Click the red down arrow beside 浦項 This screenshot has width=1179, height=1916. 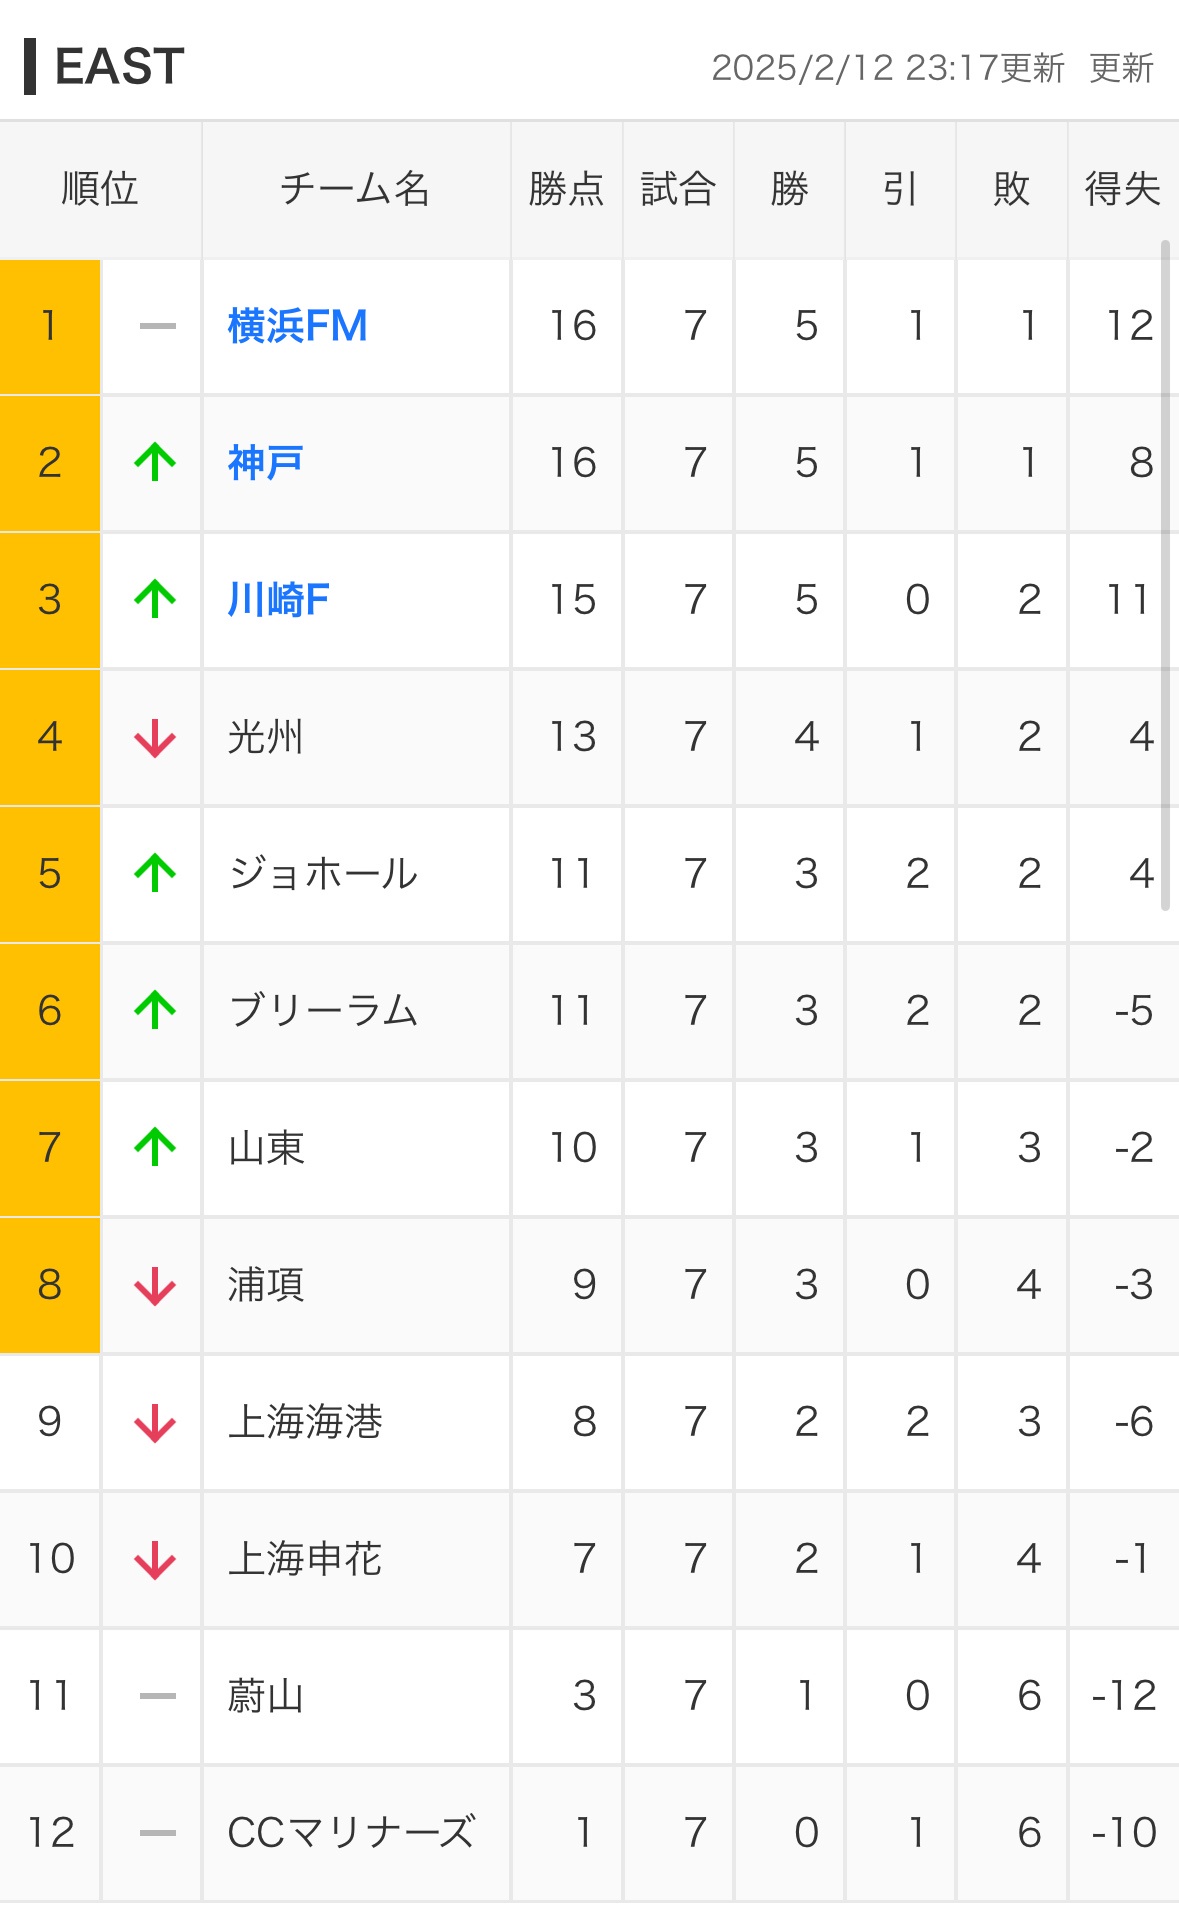(155, 1286)
